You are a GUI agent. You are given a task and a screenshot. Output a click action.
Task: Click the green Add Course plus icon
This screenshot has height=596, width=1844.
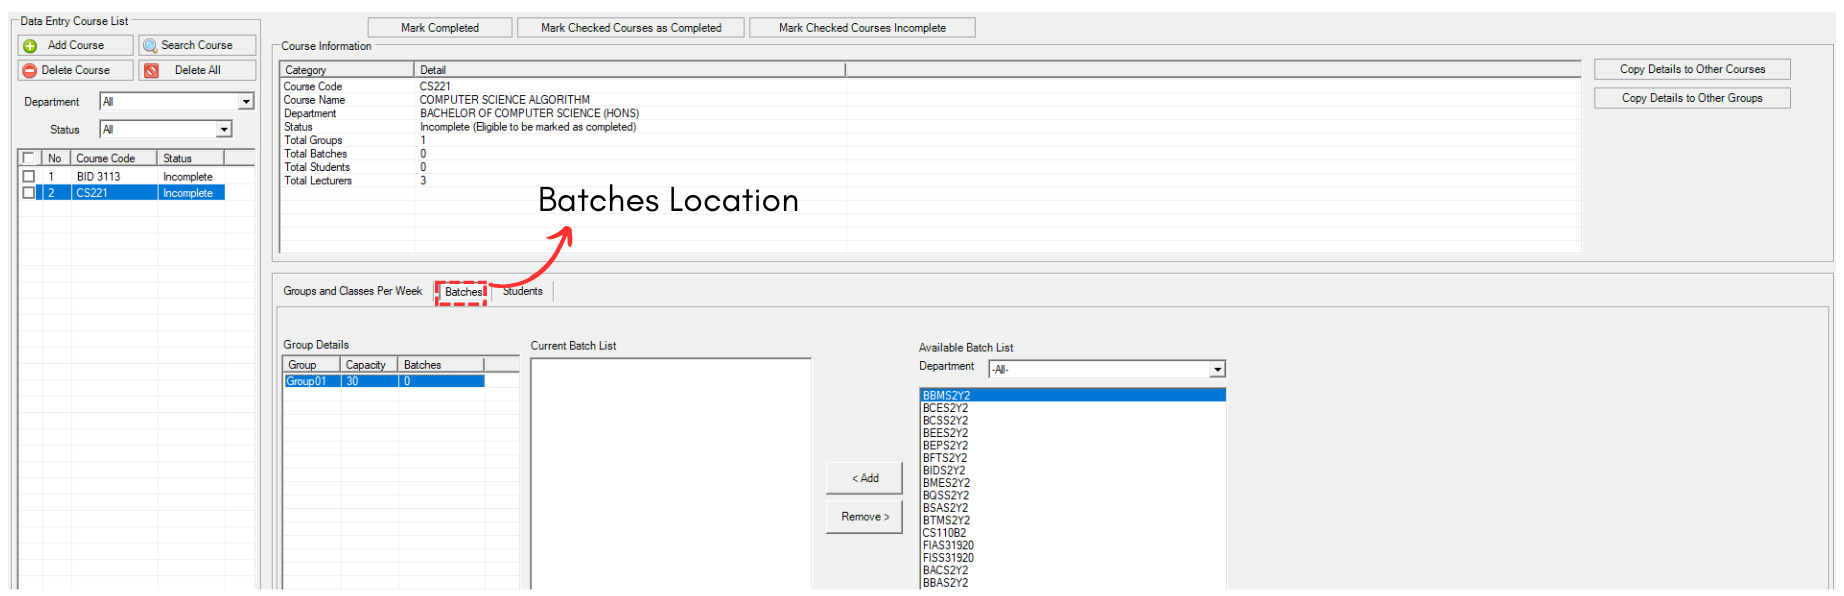point(30,46)
